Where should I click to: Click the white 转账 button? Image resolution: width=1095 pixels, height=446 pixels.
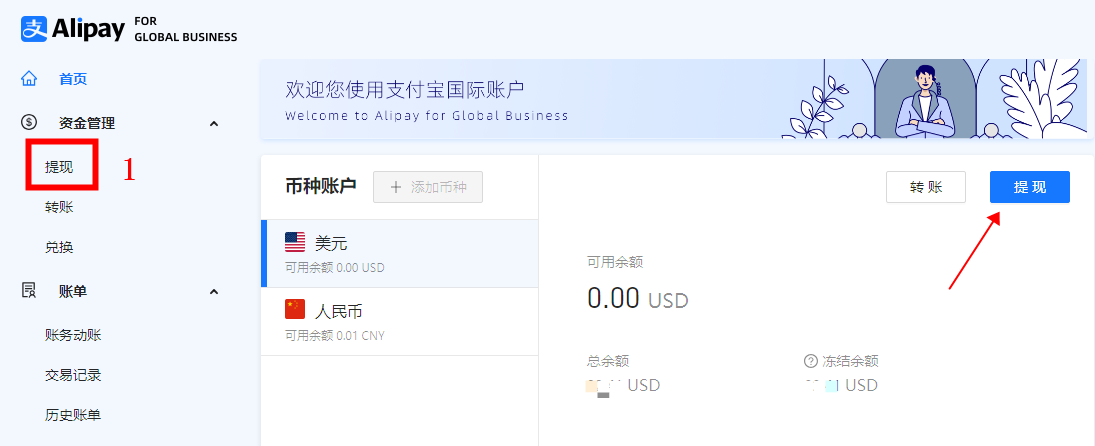click(x=925, y=187)
